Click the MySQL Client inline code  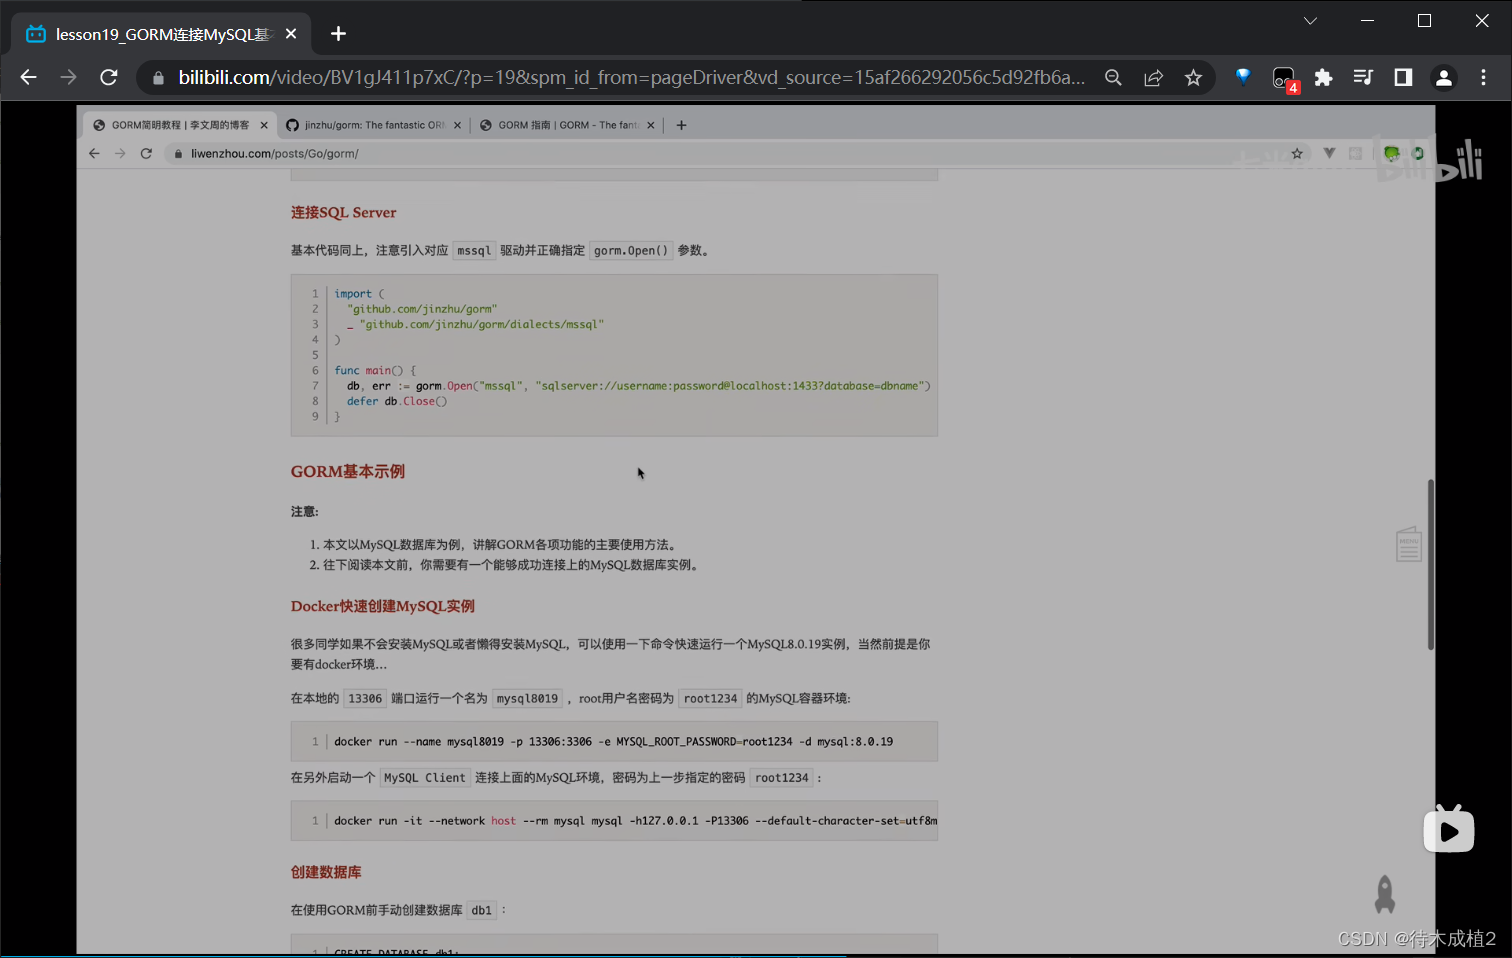(x=424, y=777)
